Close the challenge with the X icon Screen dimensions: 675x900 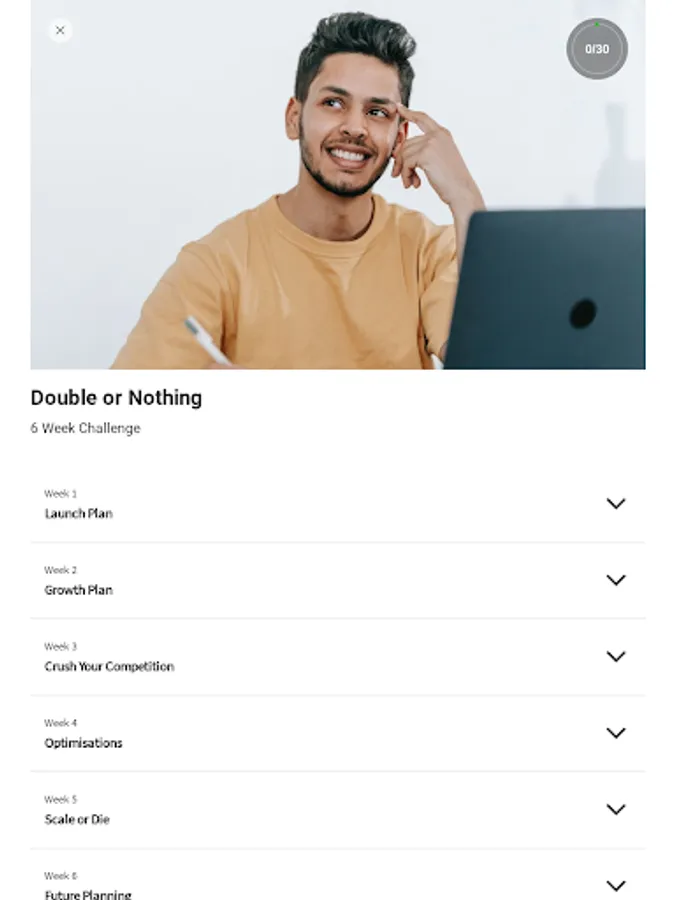pyautogui.click(x=60, y=30)
